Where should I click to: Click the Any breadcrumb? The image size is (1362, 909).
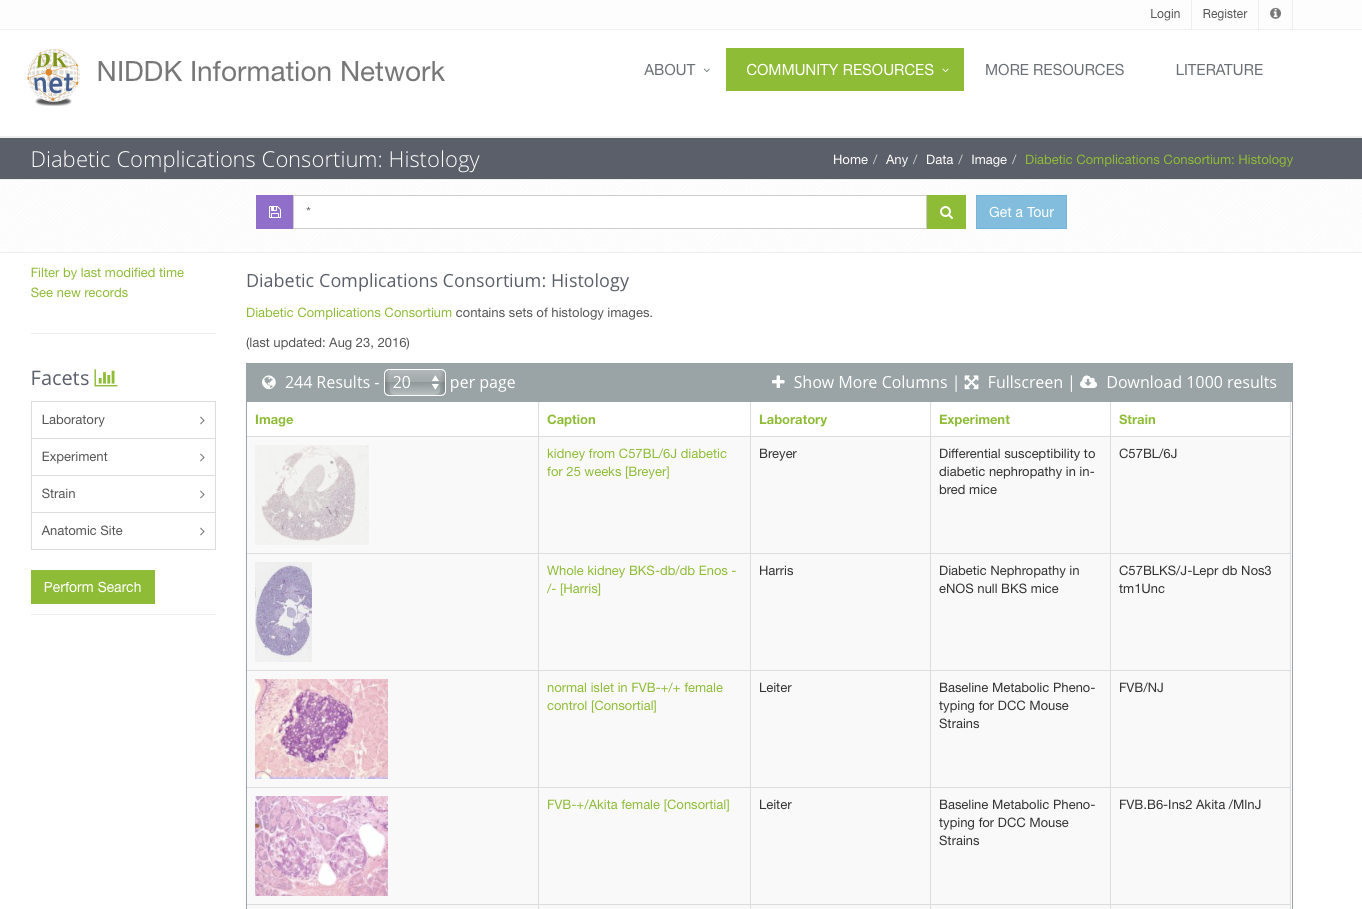tap(897, 160)
